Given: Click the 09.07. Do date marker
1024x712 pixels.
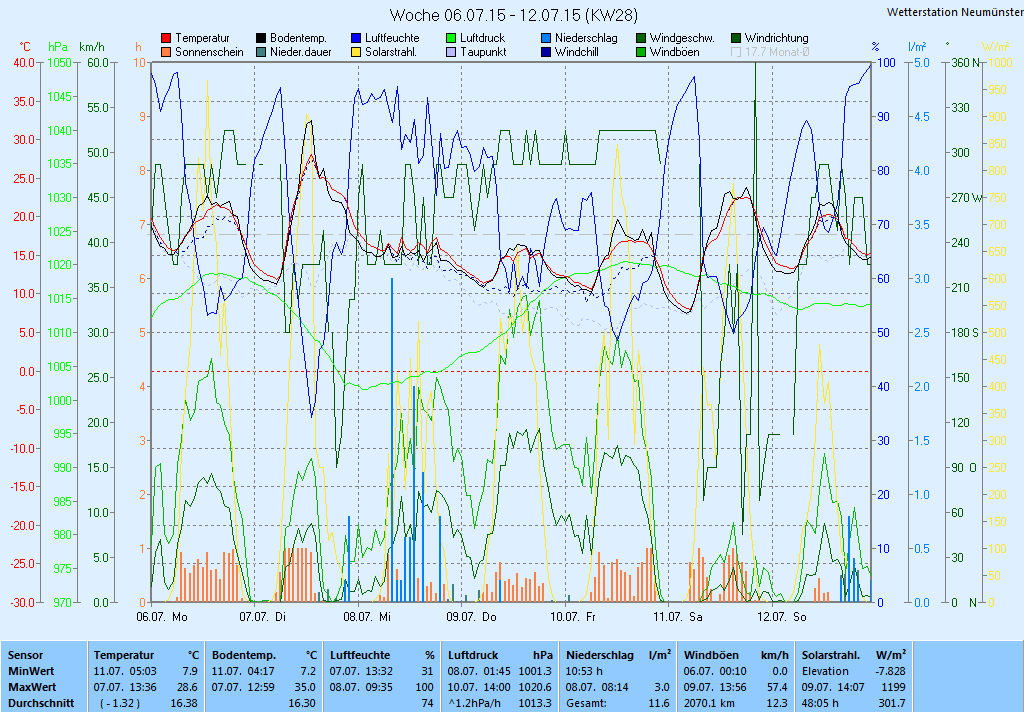Looking at the screenshot, I should 472,618.
